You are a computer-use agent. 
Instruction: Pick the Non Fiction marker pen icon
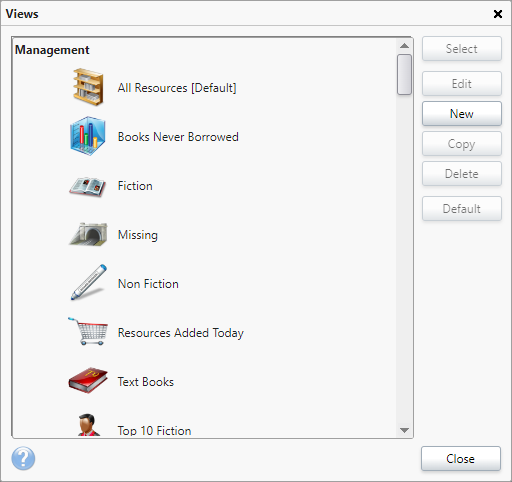tap(88, 282)
